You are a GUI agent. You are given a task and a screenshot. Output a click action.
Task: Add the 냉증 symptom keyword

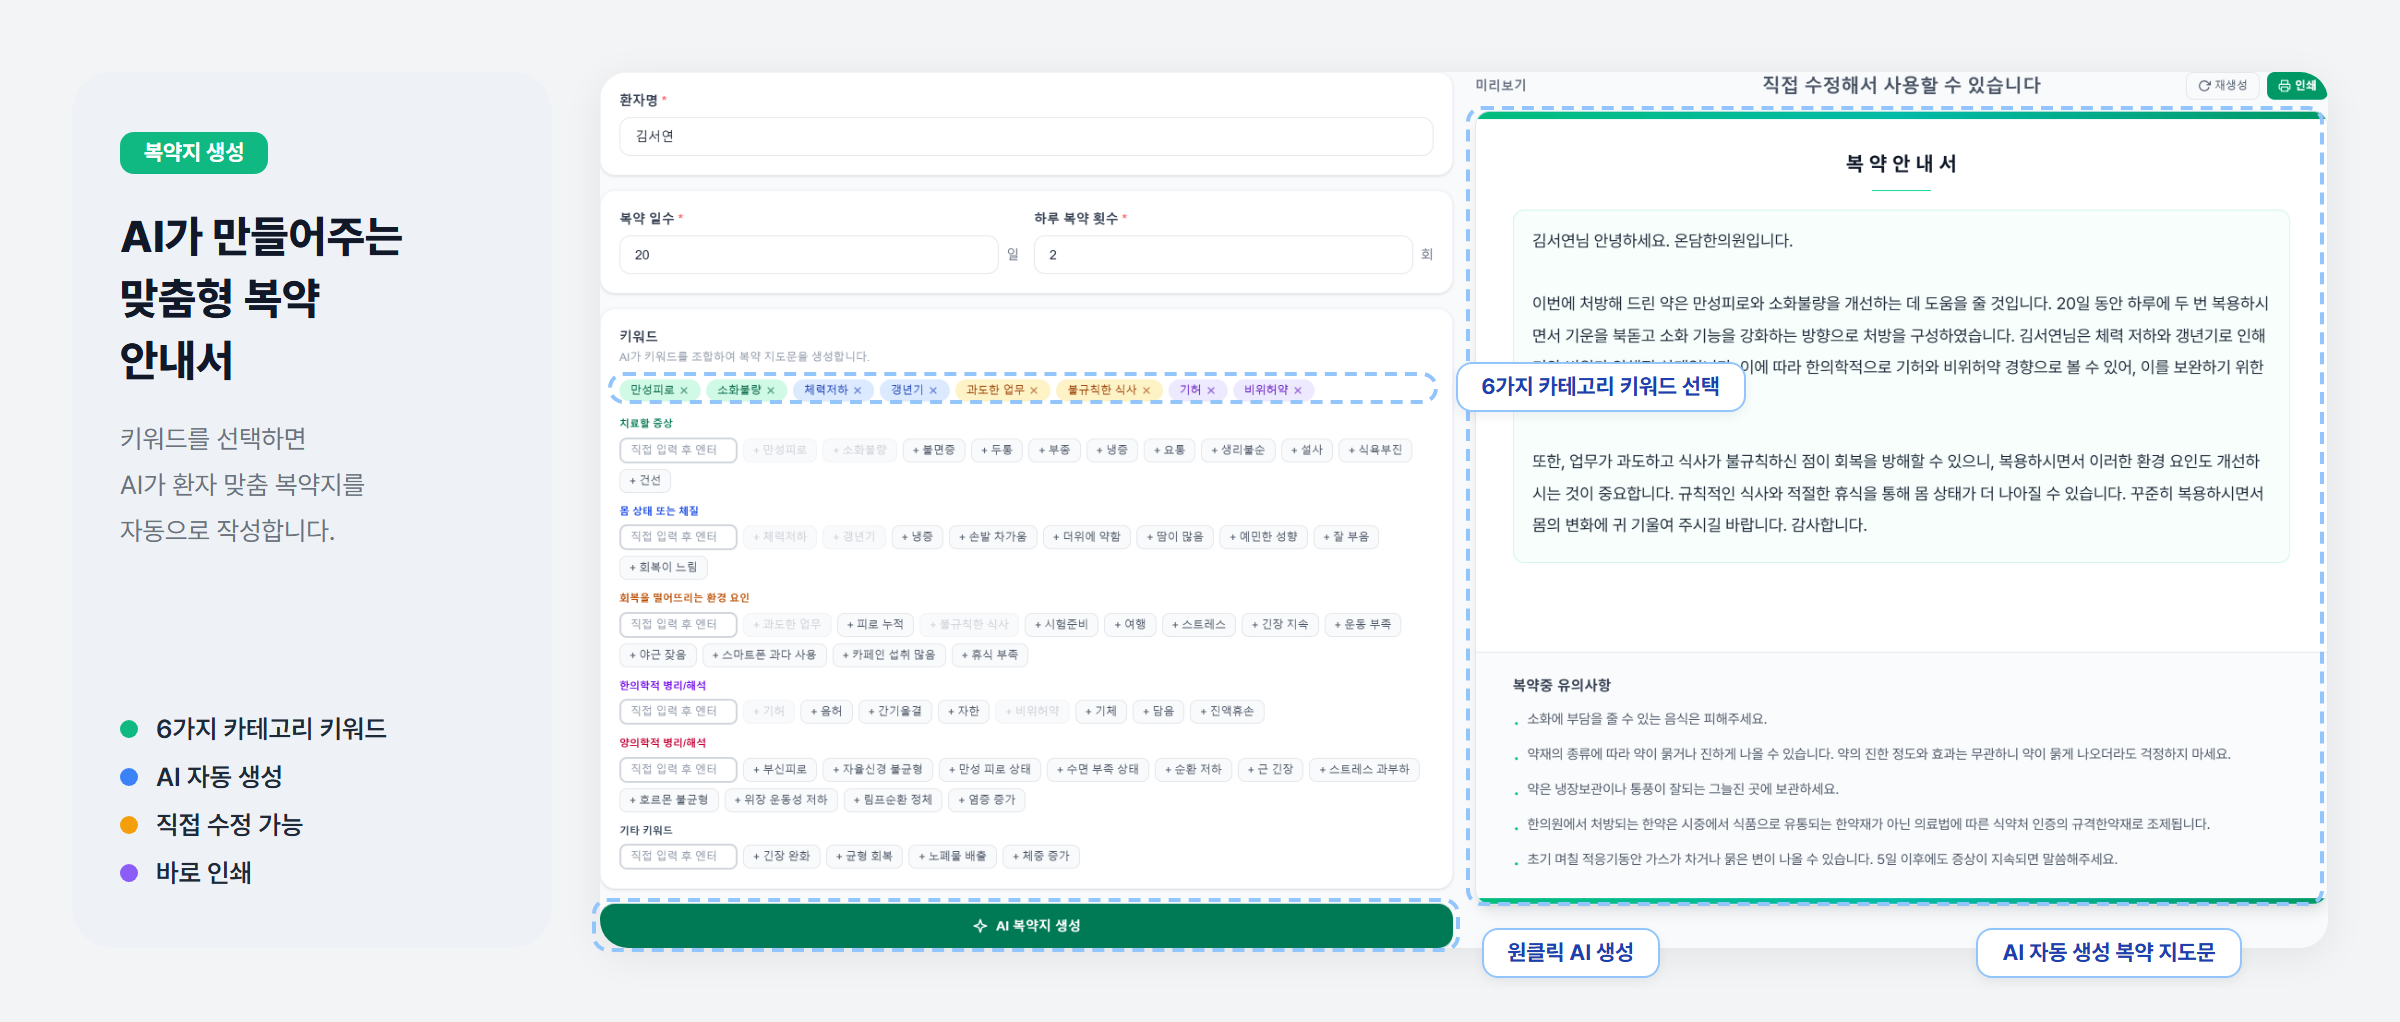point(1112,450)
